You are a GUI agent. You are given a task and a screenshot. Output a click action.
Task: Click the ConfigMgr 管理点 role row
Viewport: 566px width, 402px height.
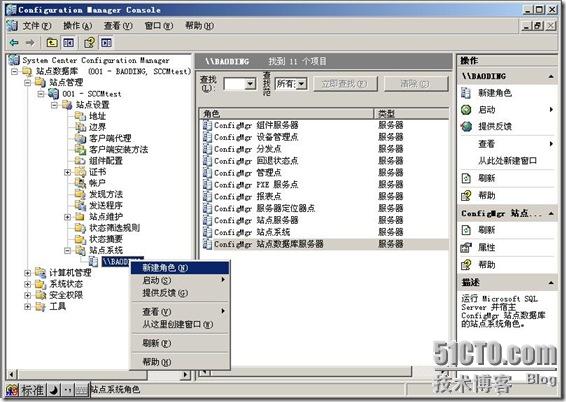324,173
